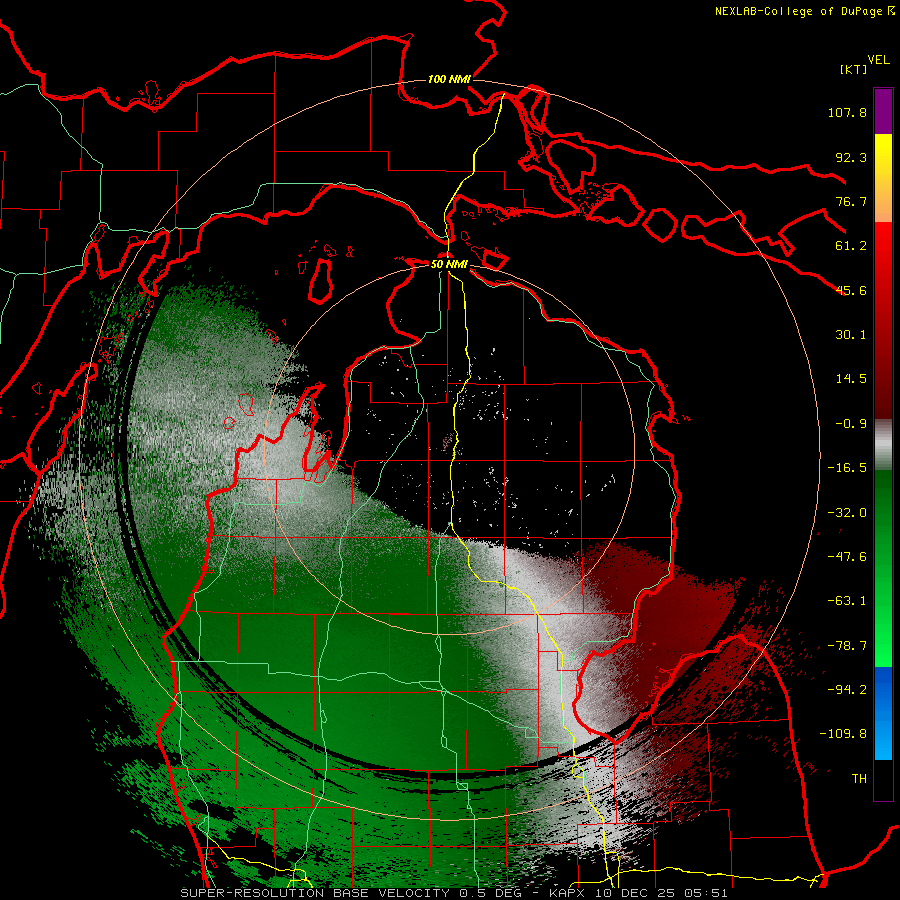Click the -109.8 velocity scale value
The image size is (900, 900).
(843, 734)
